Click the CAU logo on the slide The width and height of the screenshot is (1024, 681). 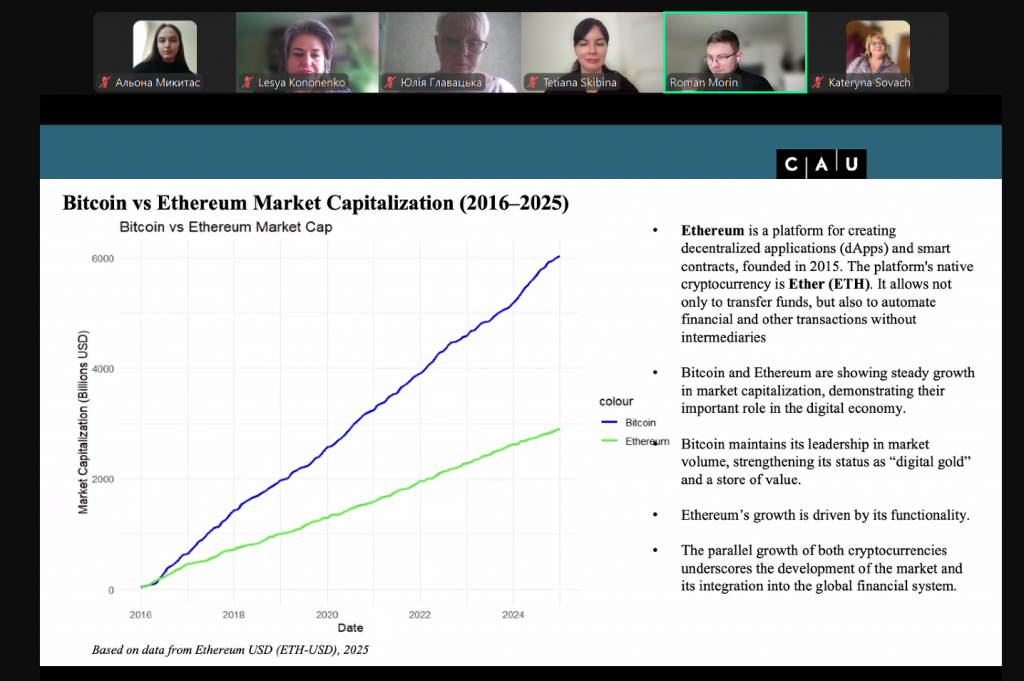click(821, 165)
